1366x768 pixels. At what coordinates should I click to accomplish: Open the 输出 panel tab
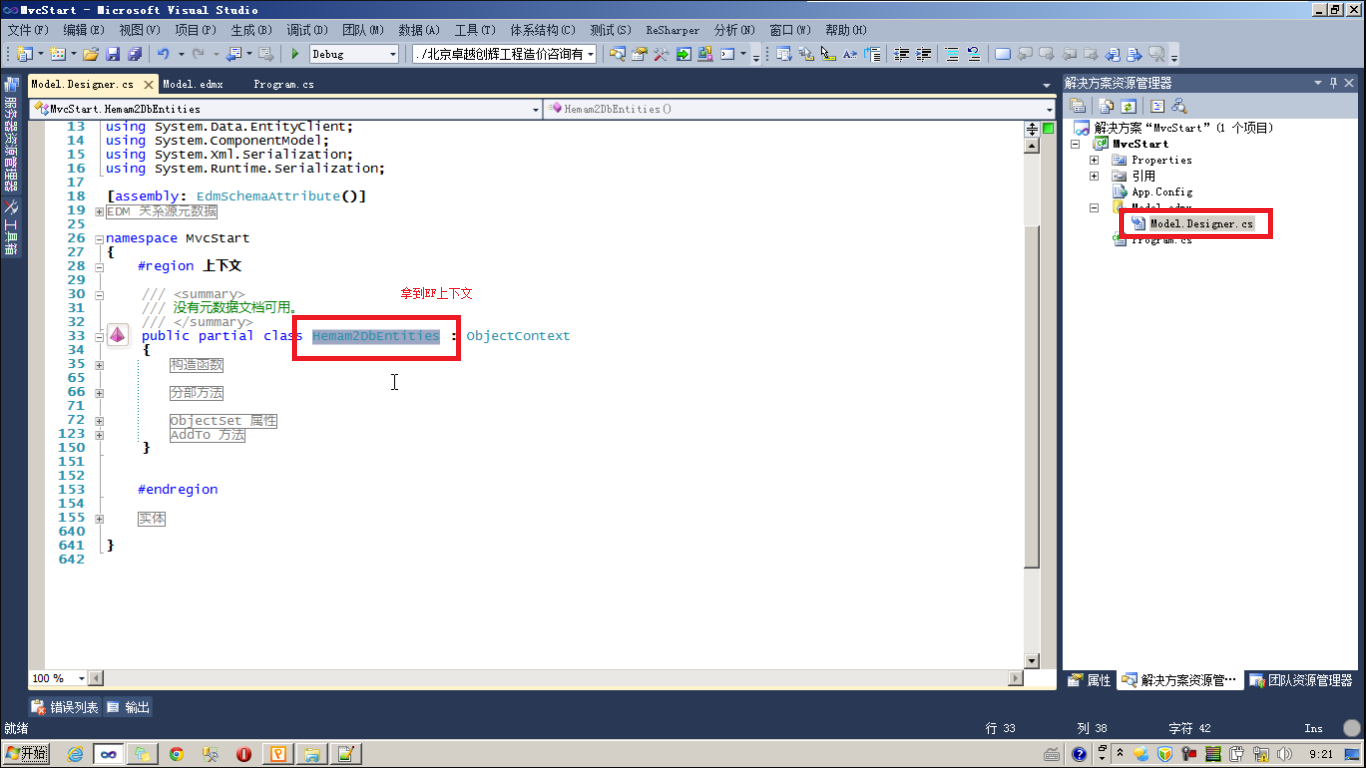click(128, 707)
